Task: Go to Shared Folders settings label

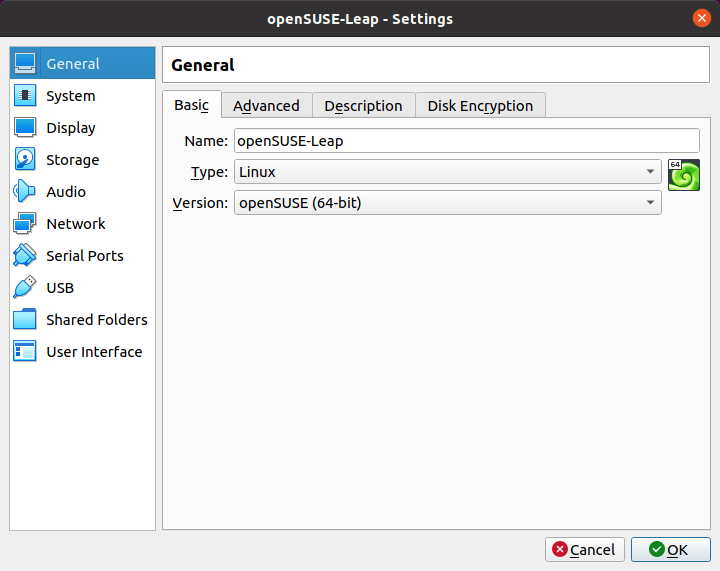Action: (x=97, y=320)
